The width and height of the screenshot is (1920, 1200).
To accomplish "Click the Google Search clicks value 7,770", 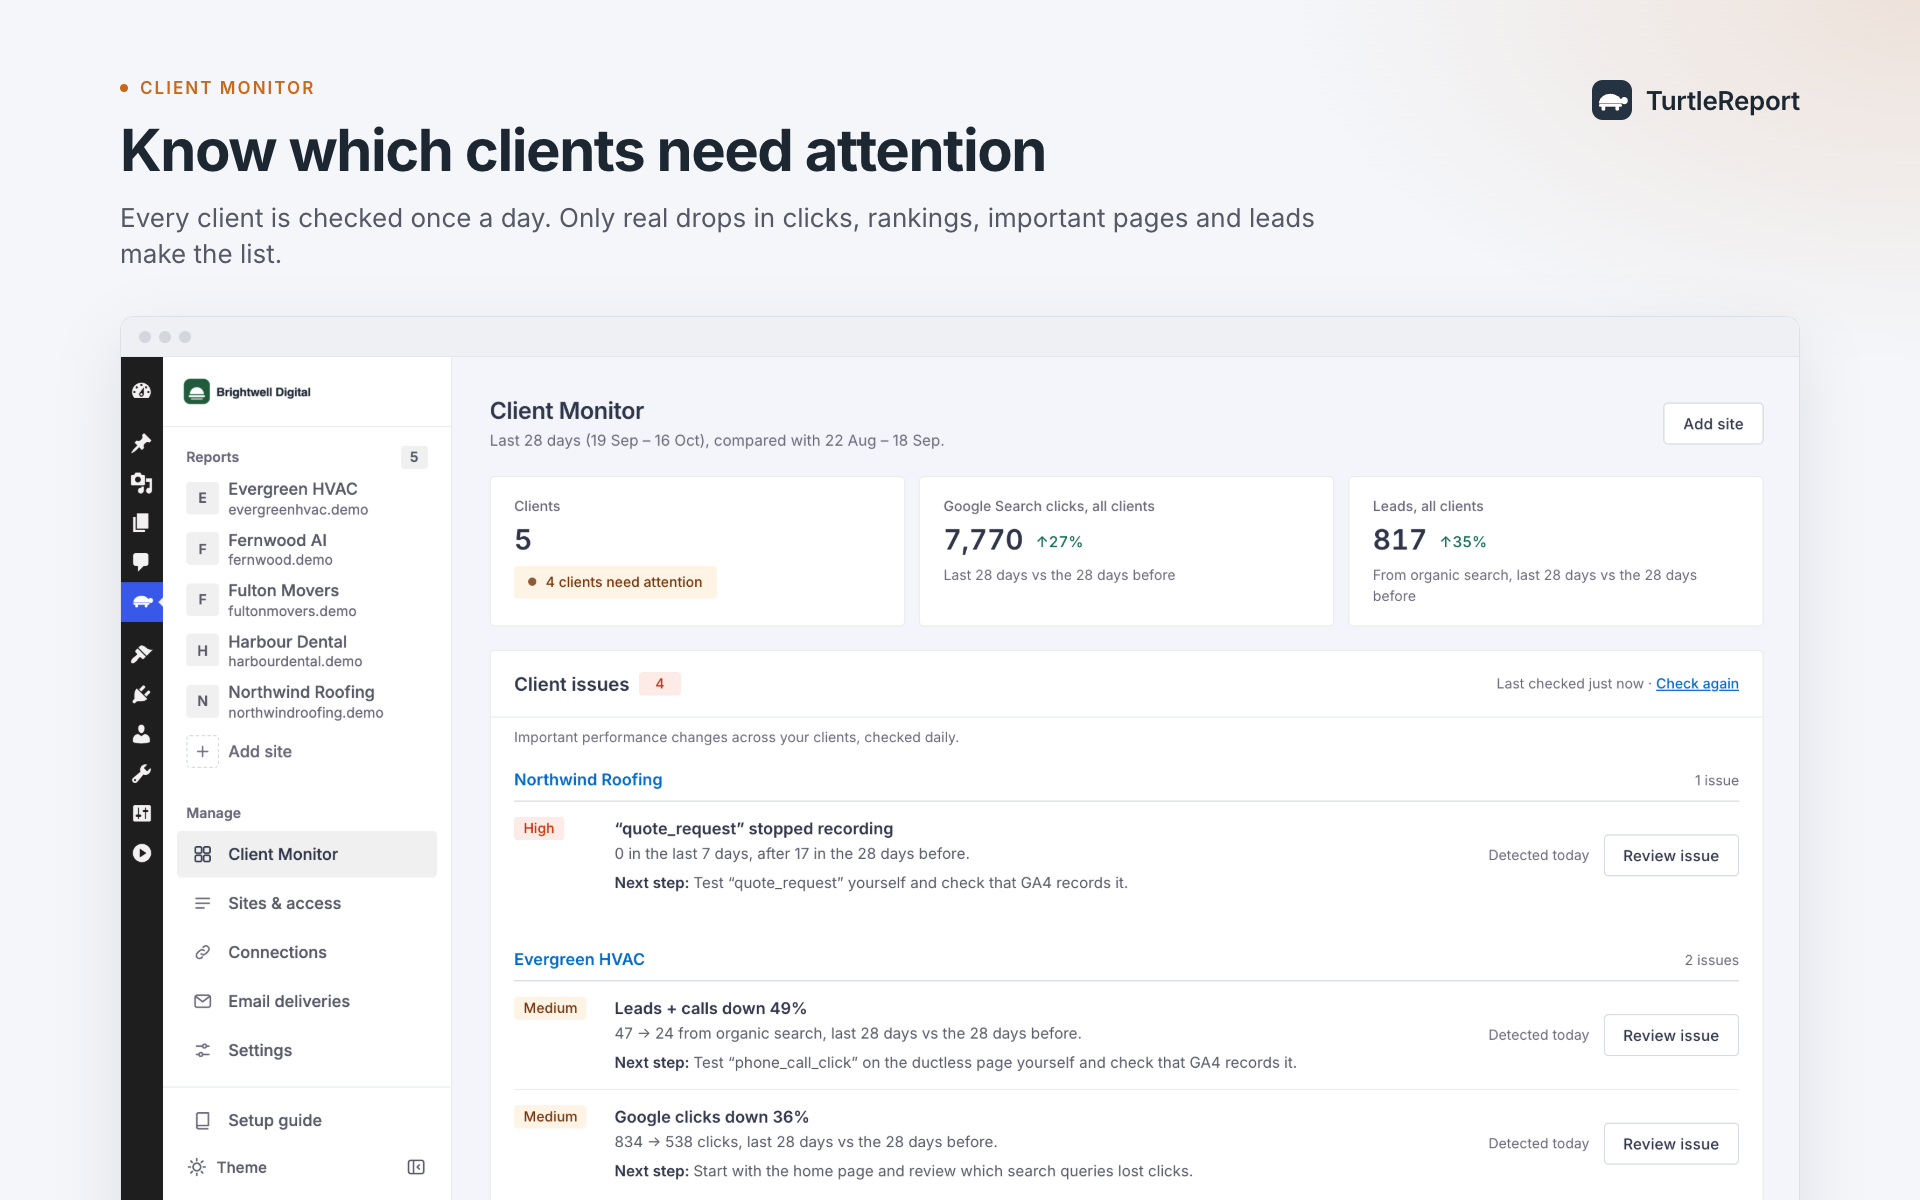I will coord(983,540).
